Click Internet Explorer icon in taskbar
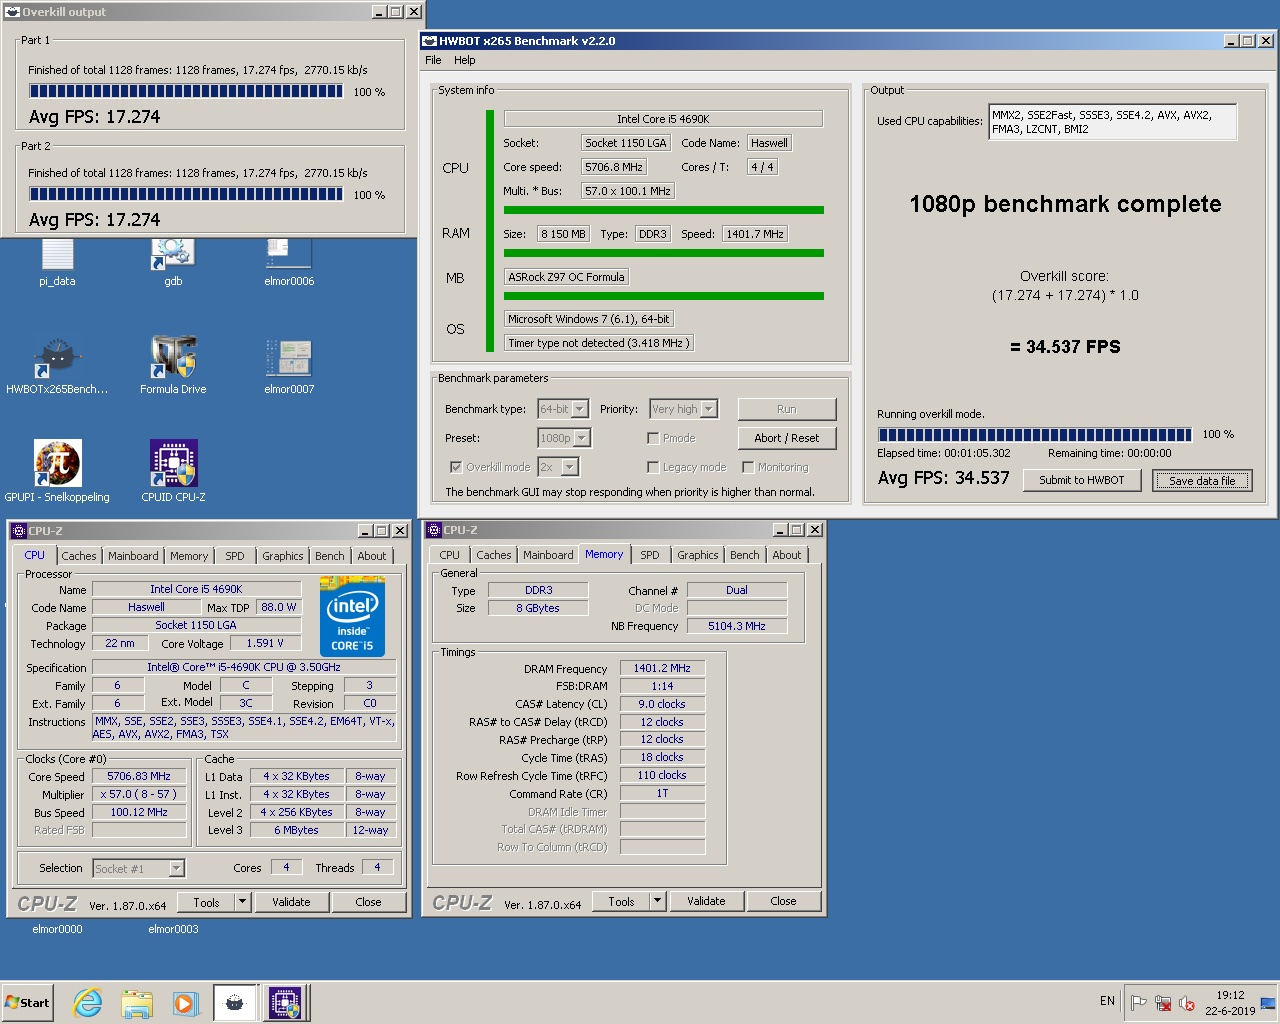1280x1024 pixels. point(88,1003)
